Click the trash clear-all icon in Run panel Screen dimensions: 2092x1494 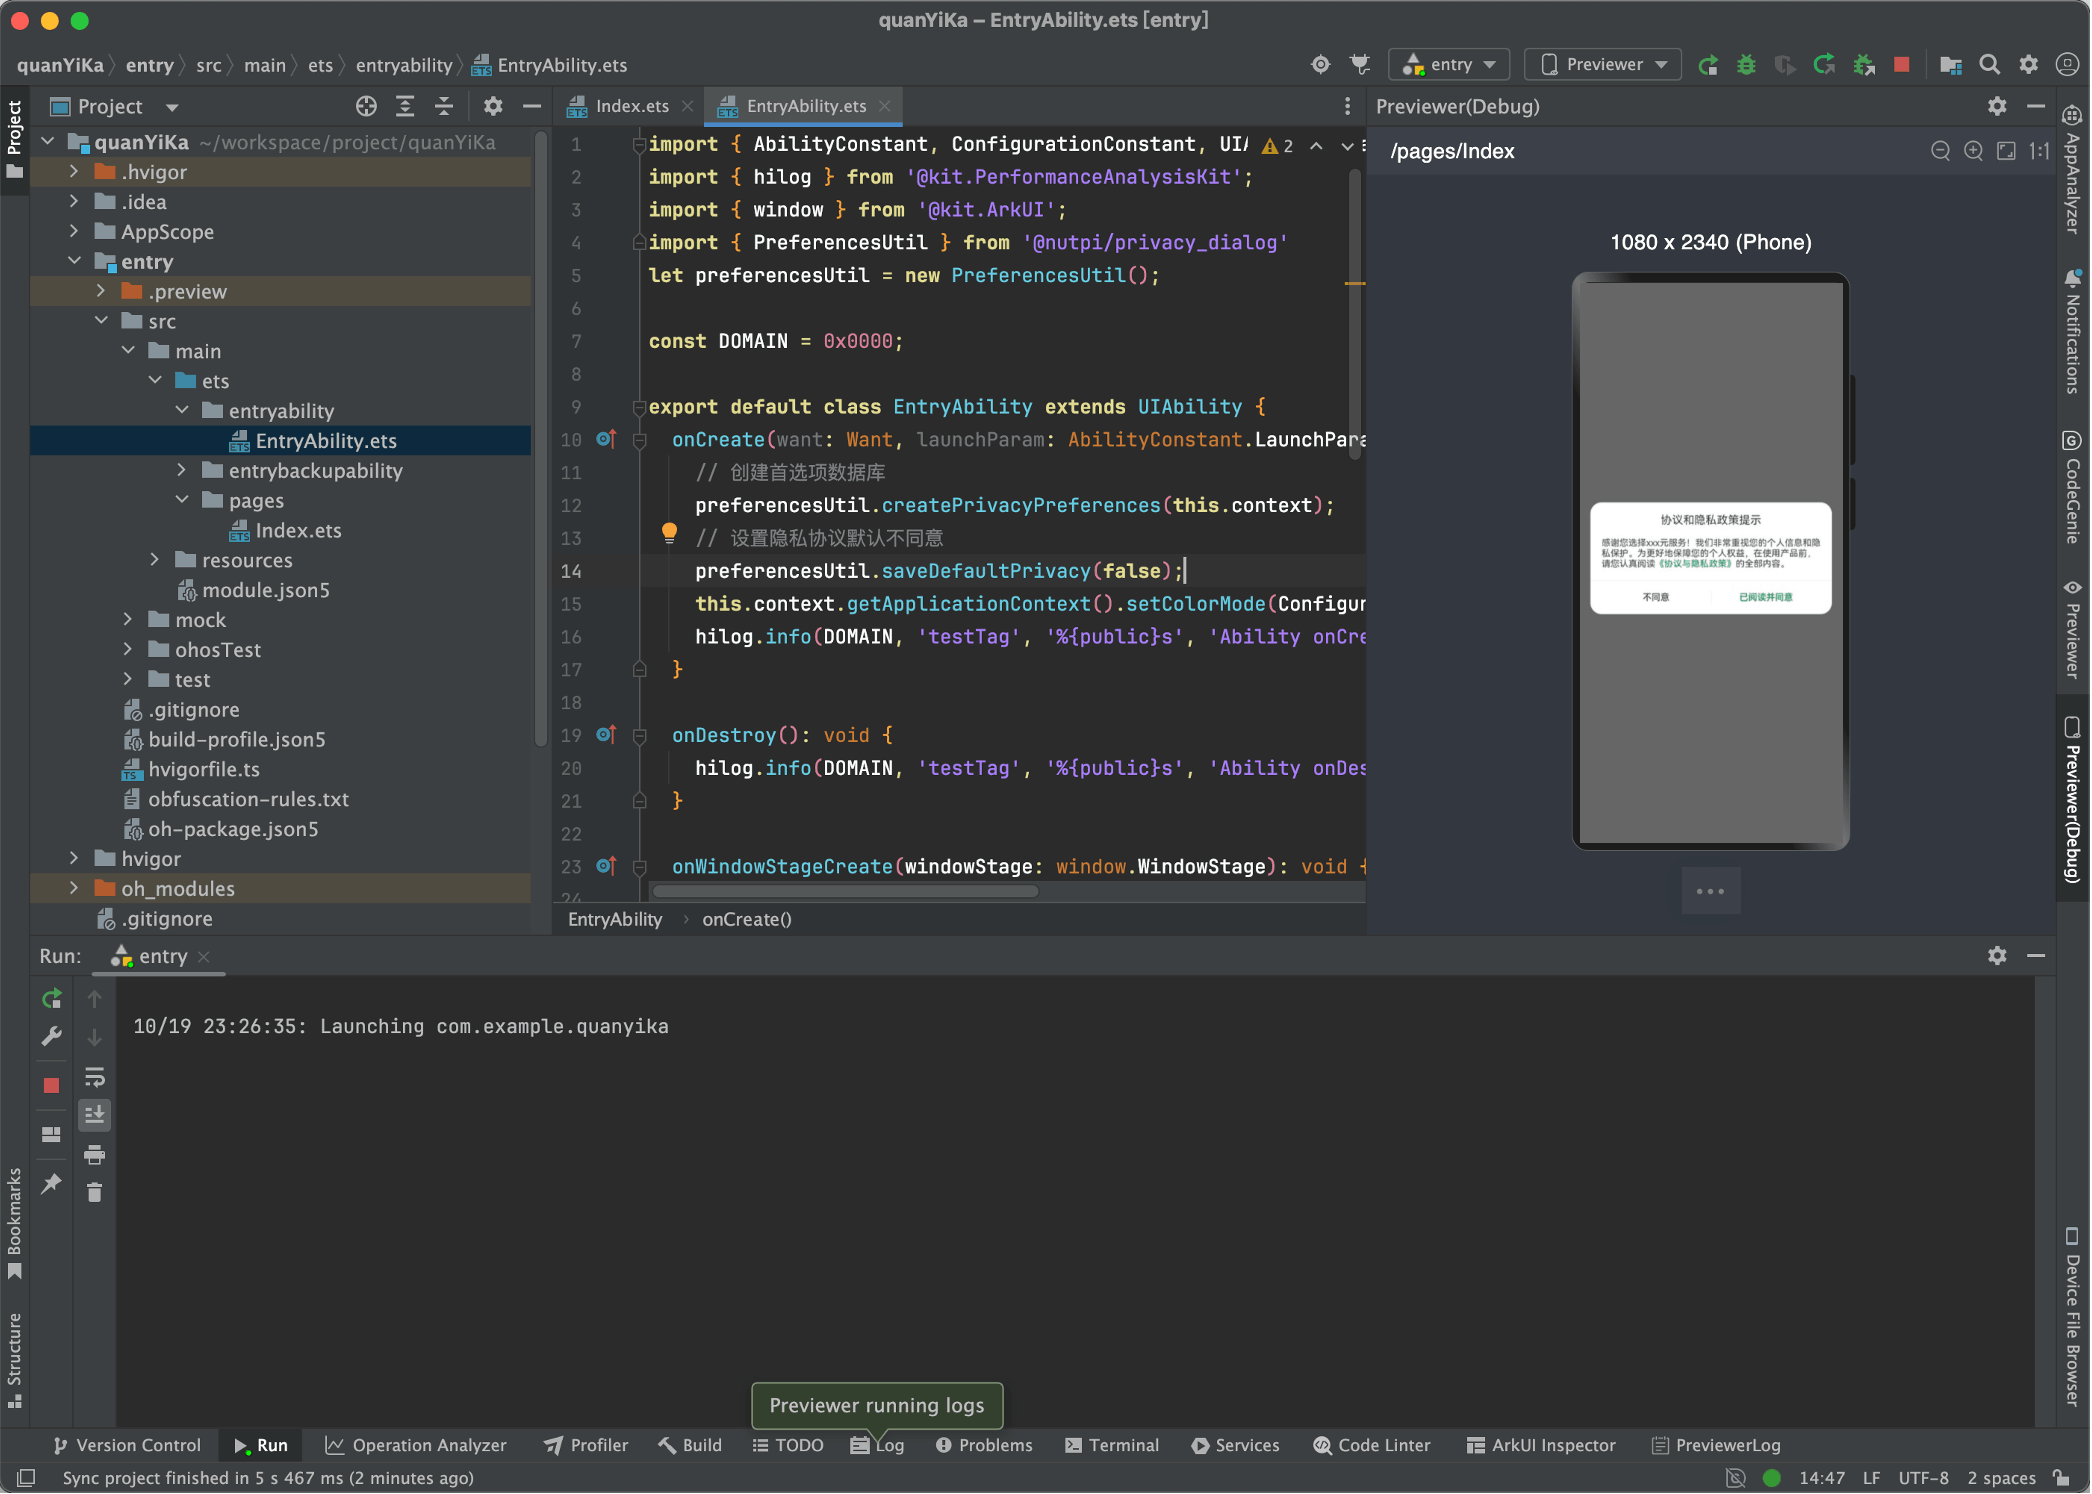tap(94, 1193)
